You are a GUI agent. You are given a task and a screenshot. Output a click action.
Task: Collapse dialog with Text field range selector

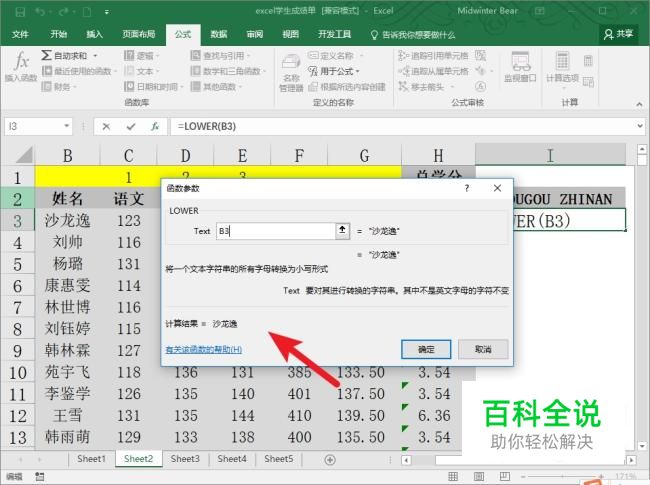342,230
